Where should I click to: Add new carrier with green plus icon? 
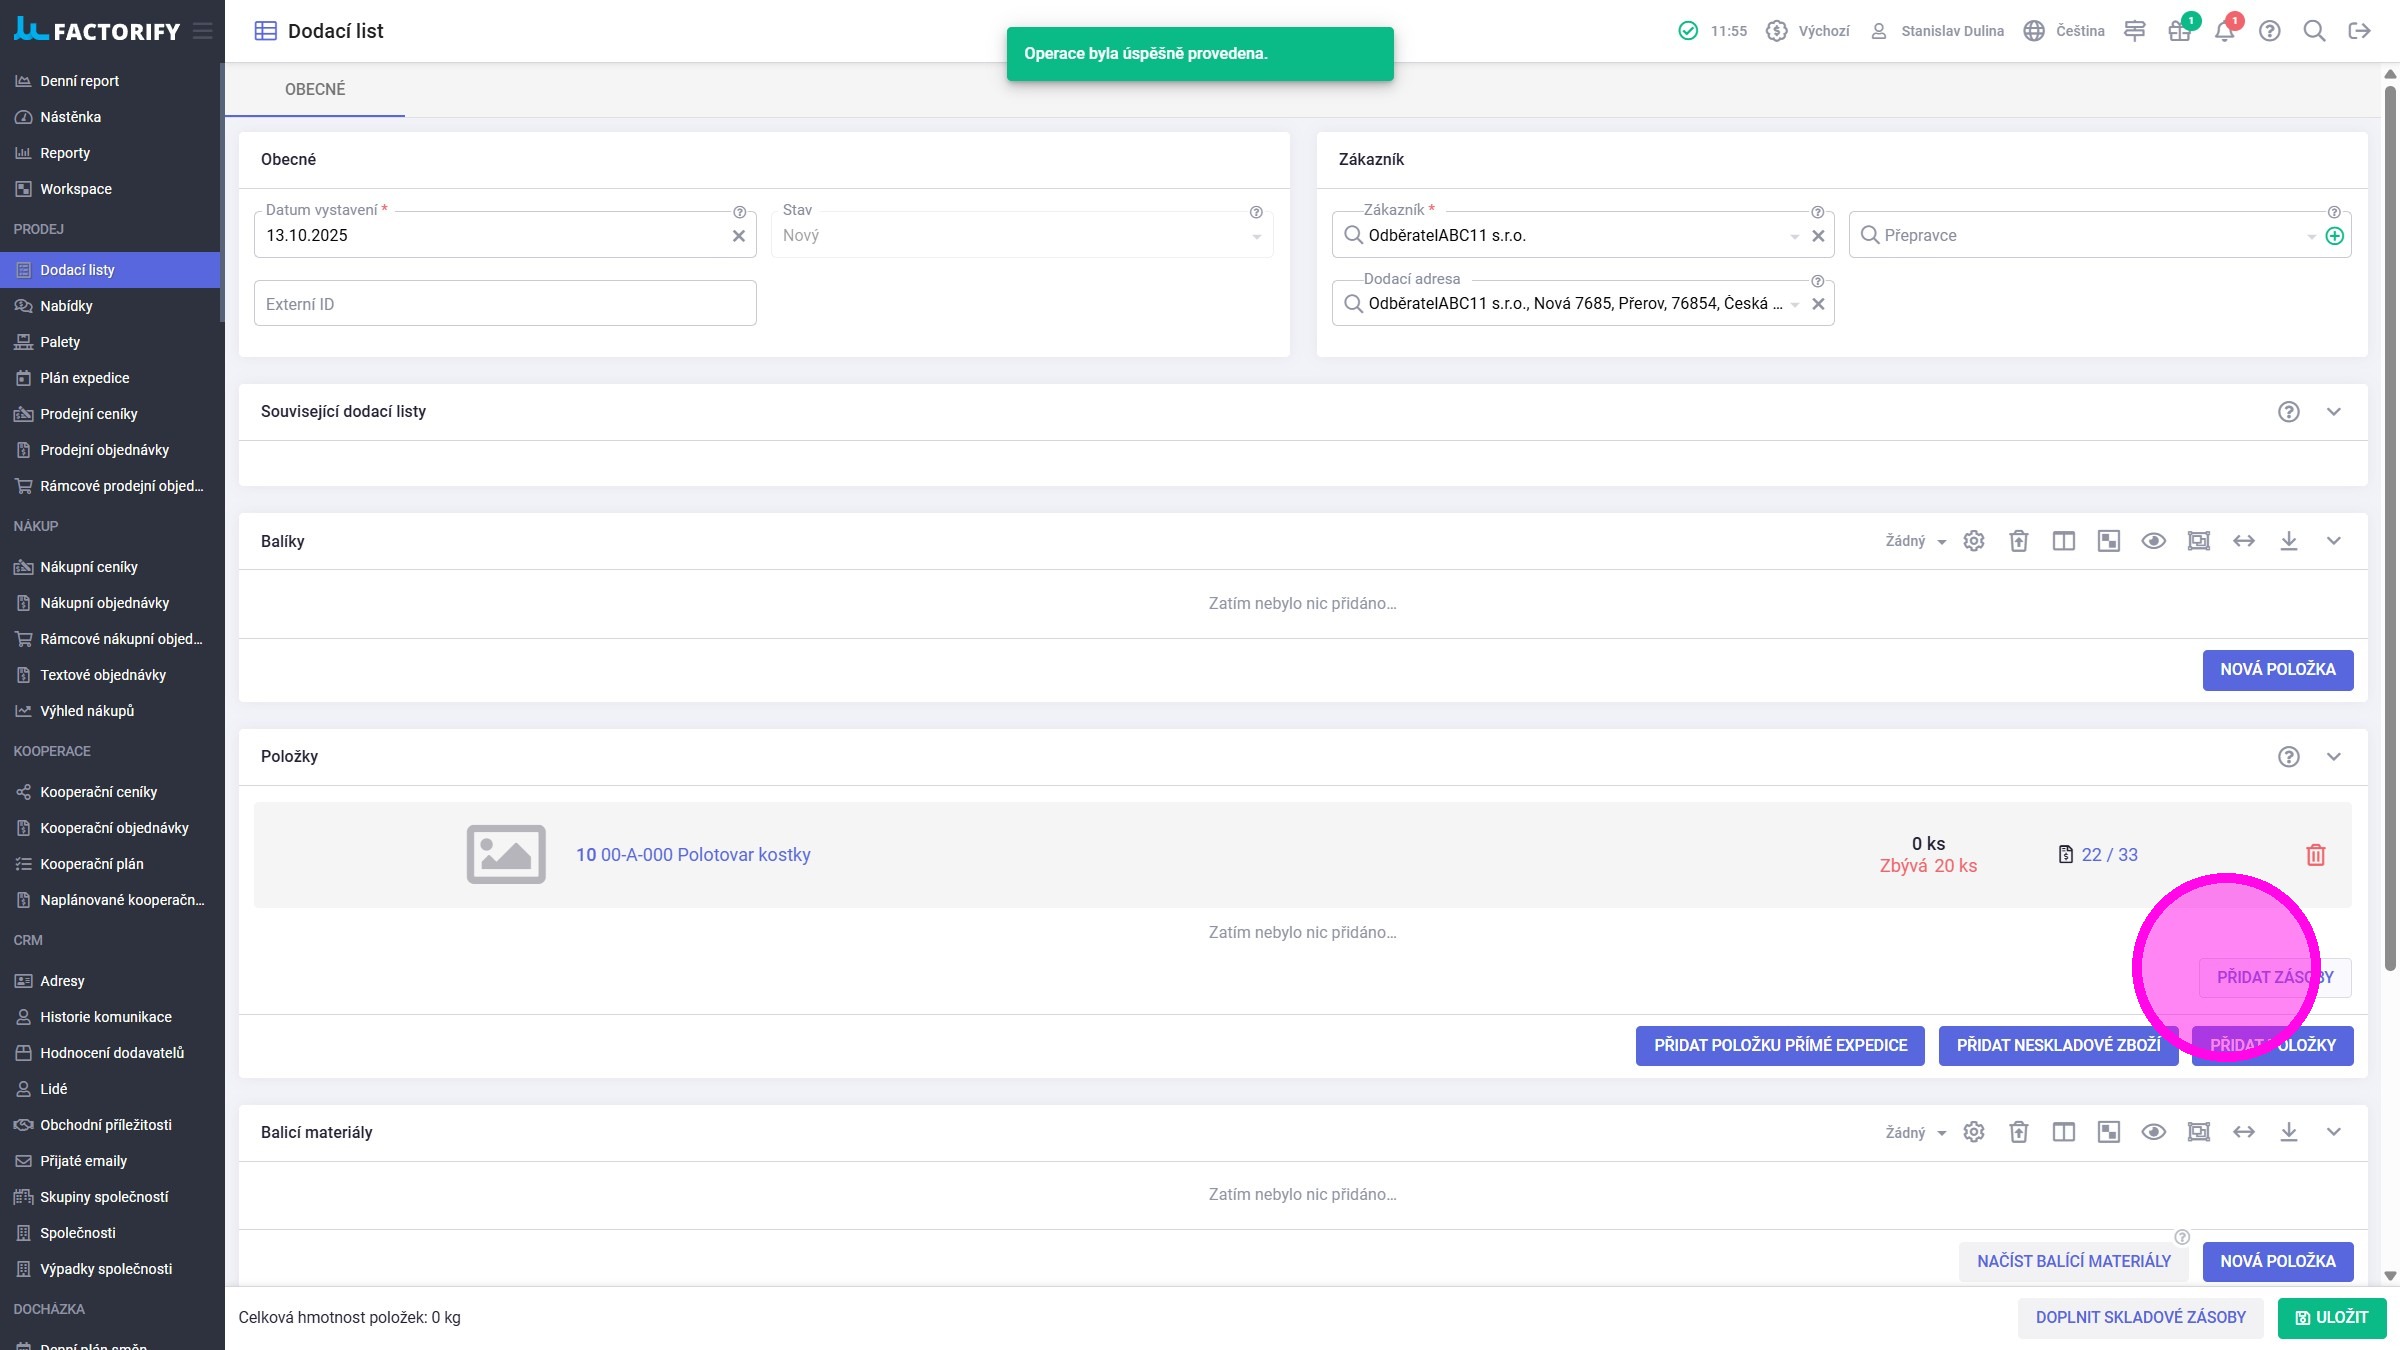click(x=2334, y=236)
